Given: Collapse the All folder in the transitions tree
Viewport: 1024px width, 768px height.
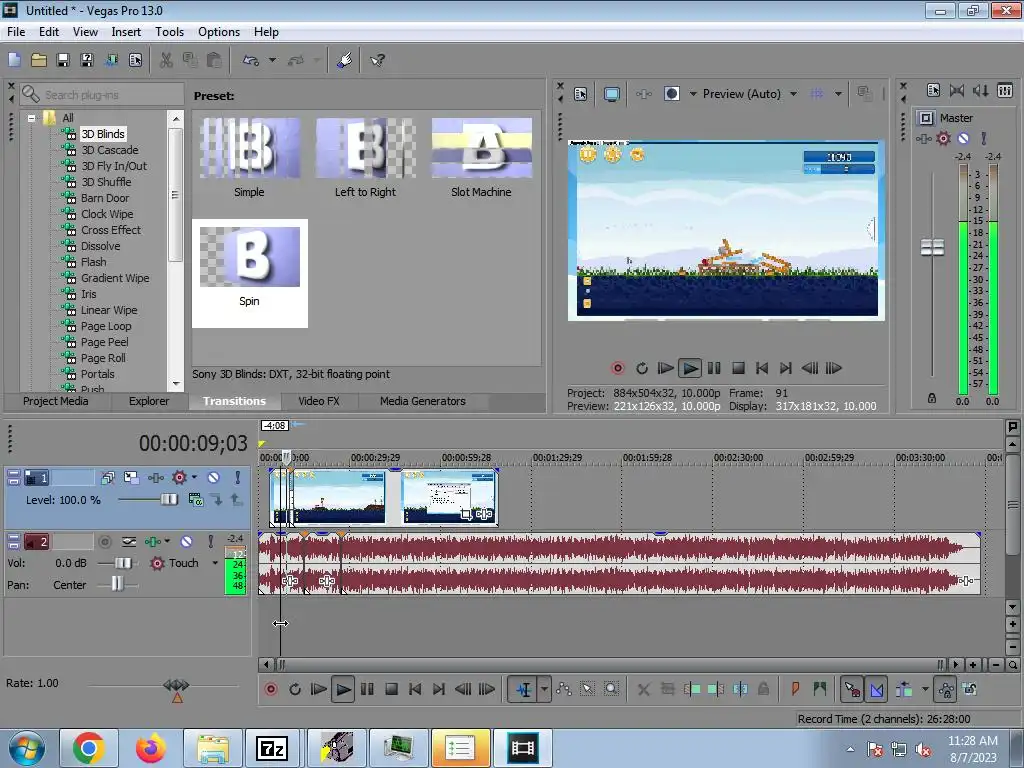Looking at the screenshot, I should pyautogui.click(x=31, y=118).
